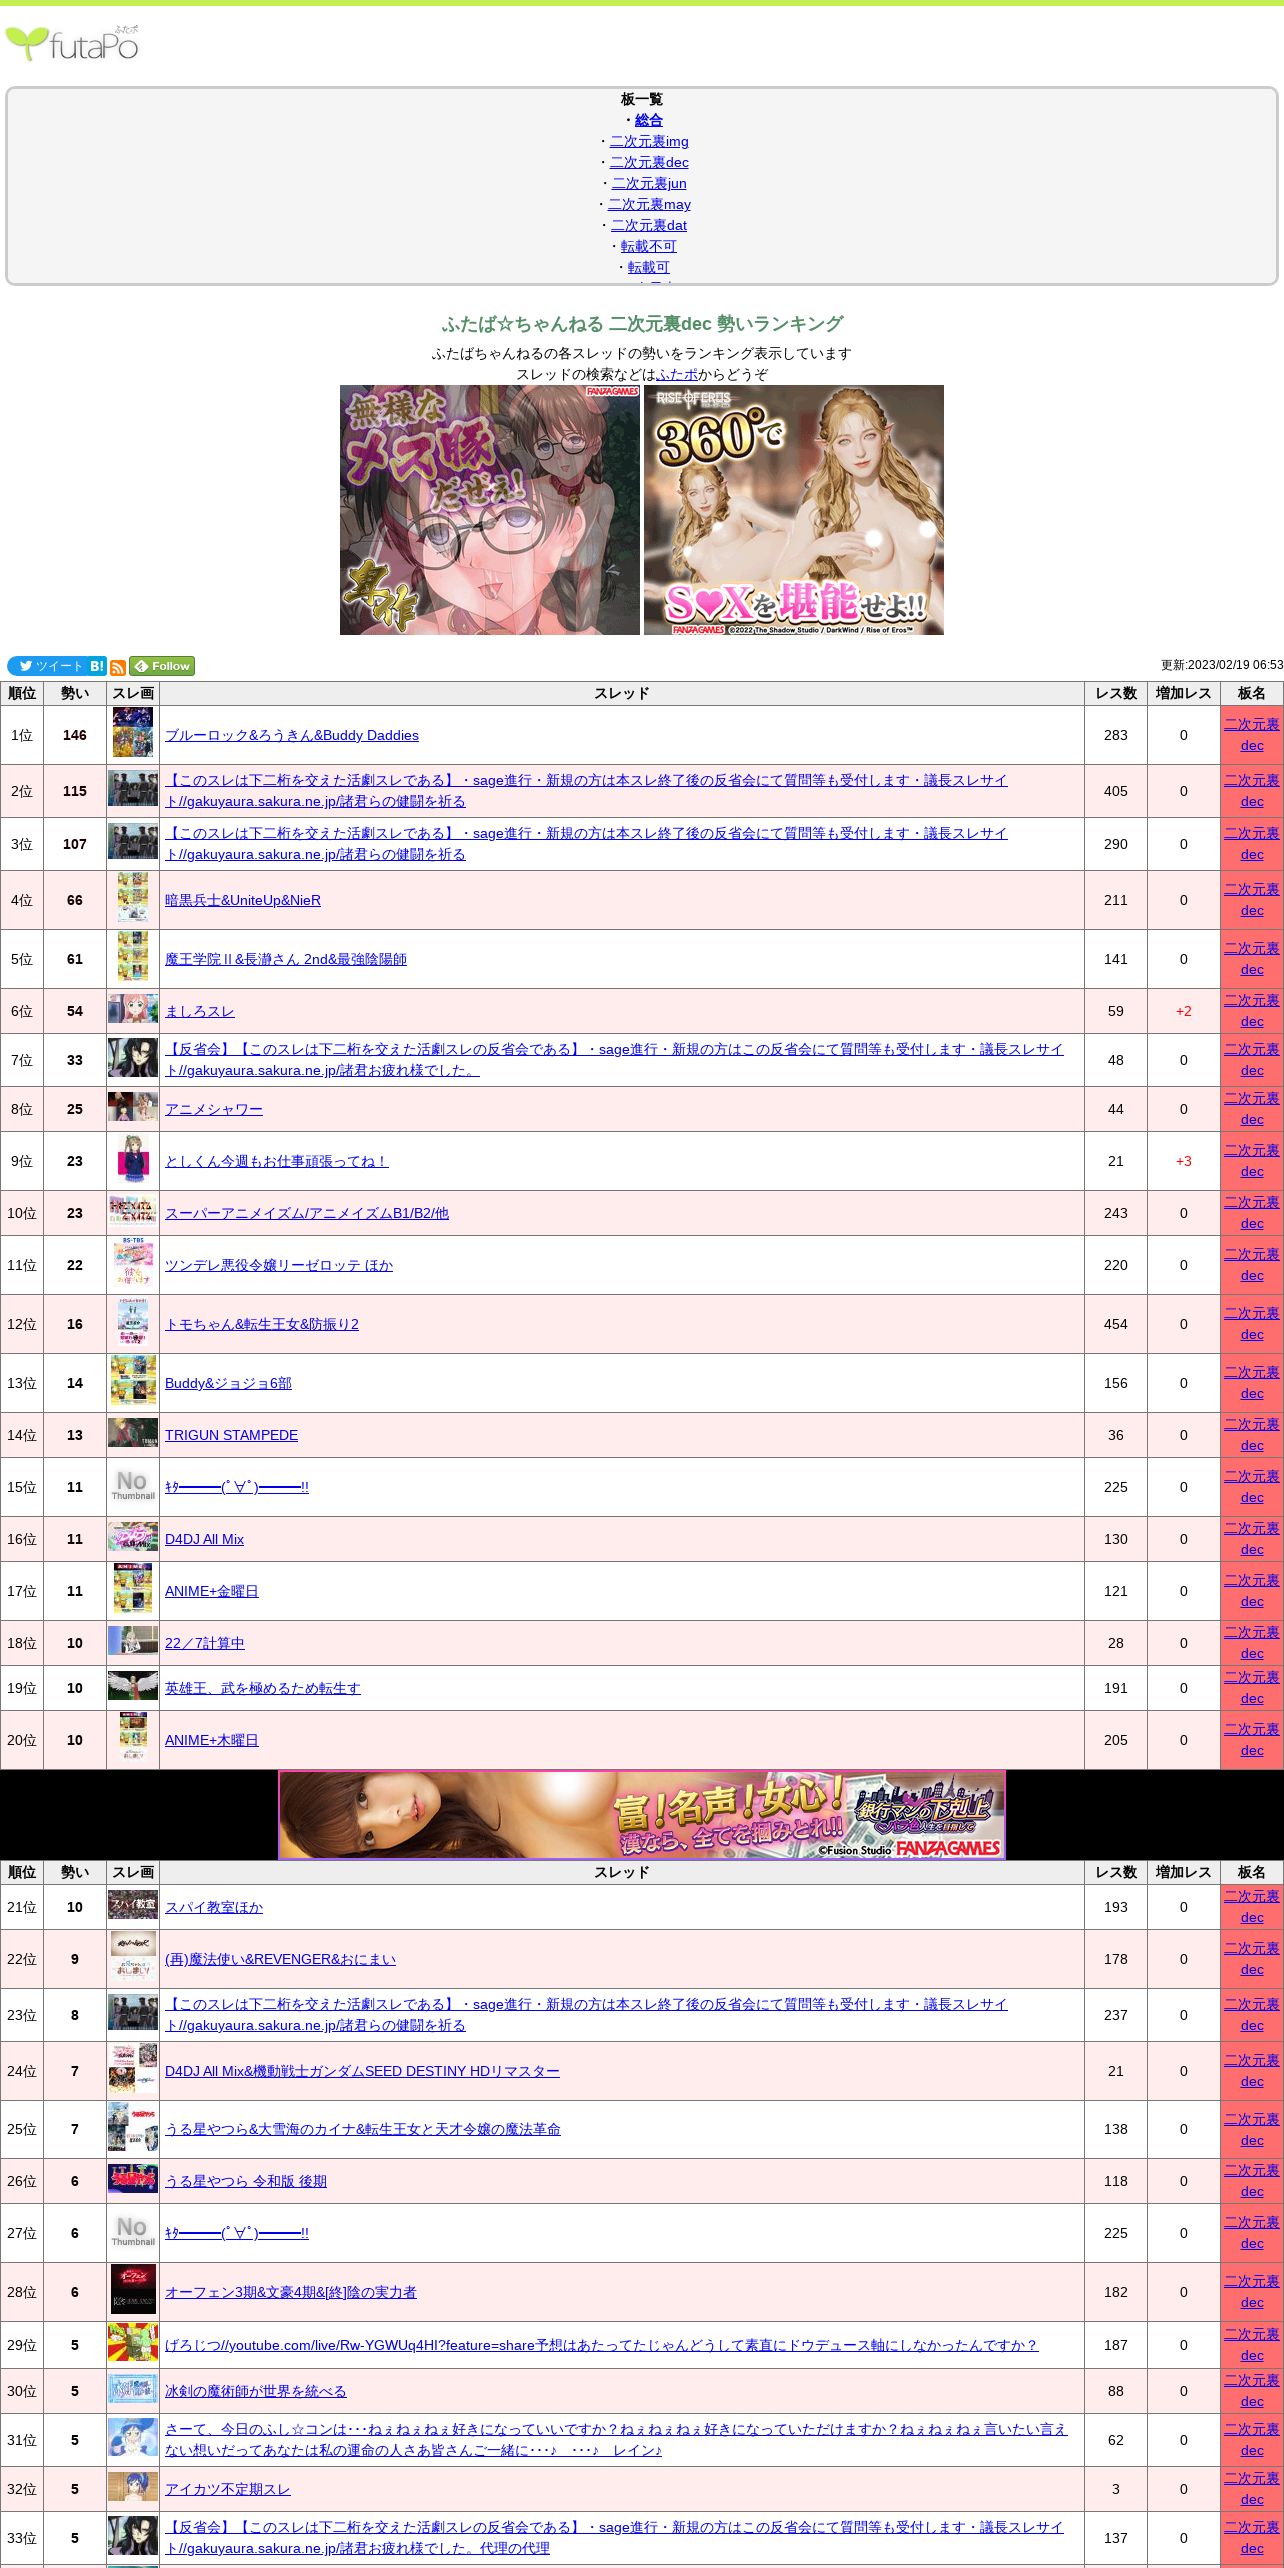Open the 魔王学院II&長瀞さん thread link

click(286, 959)
